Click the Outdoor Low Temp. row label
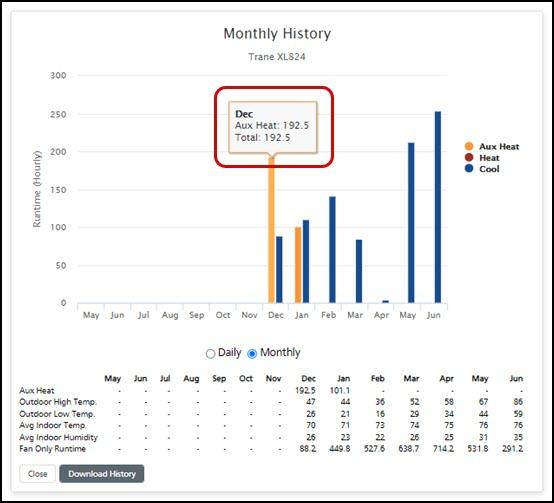 [57, 414]
